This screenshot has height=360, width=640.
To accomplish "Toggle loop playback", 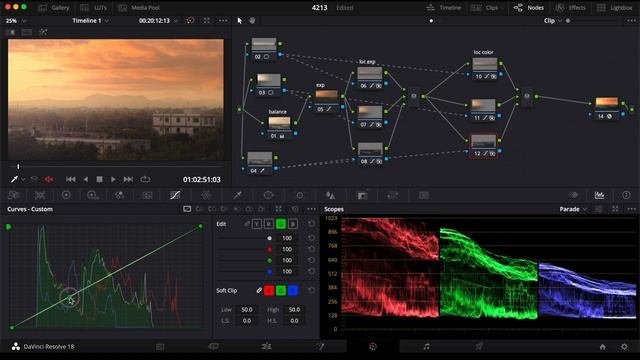I will pos(145,179).
